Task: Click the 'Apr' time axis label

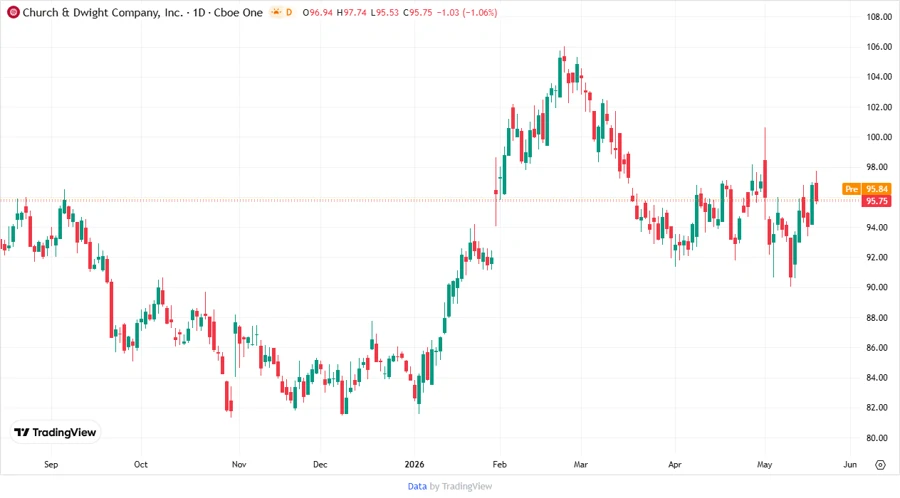Action: (675, 464)
